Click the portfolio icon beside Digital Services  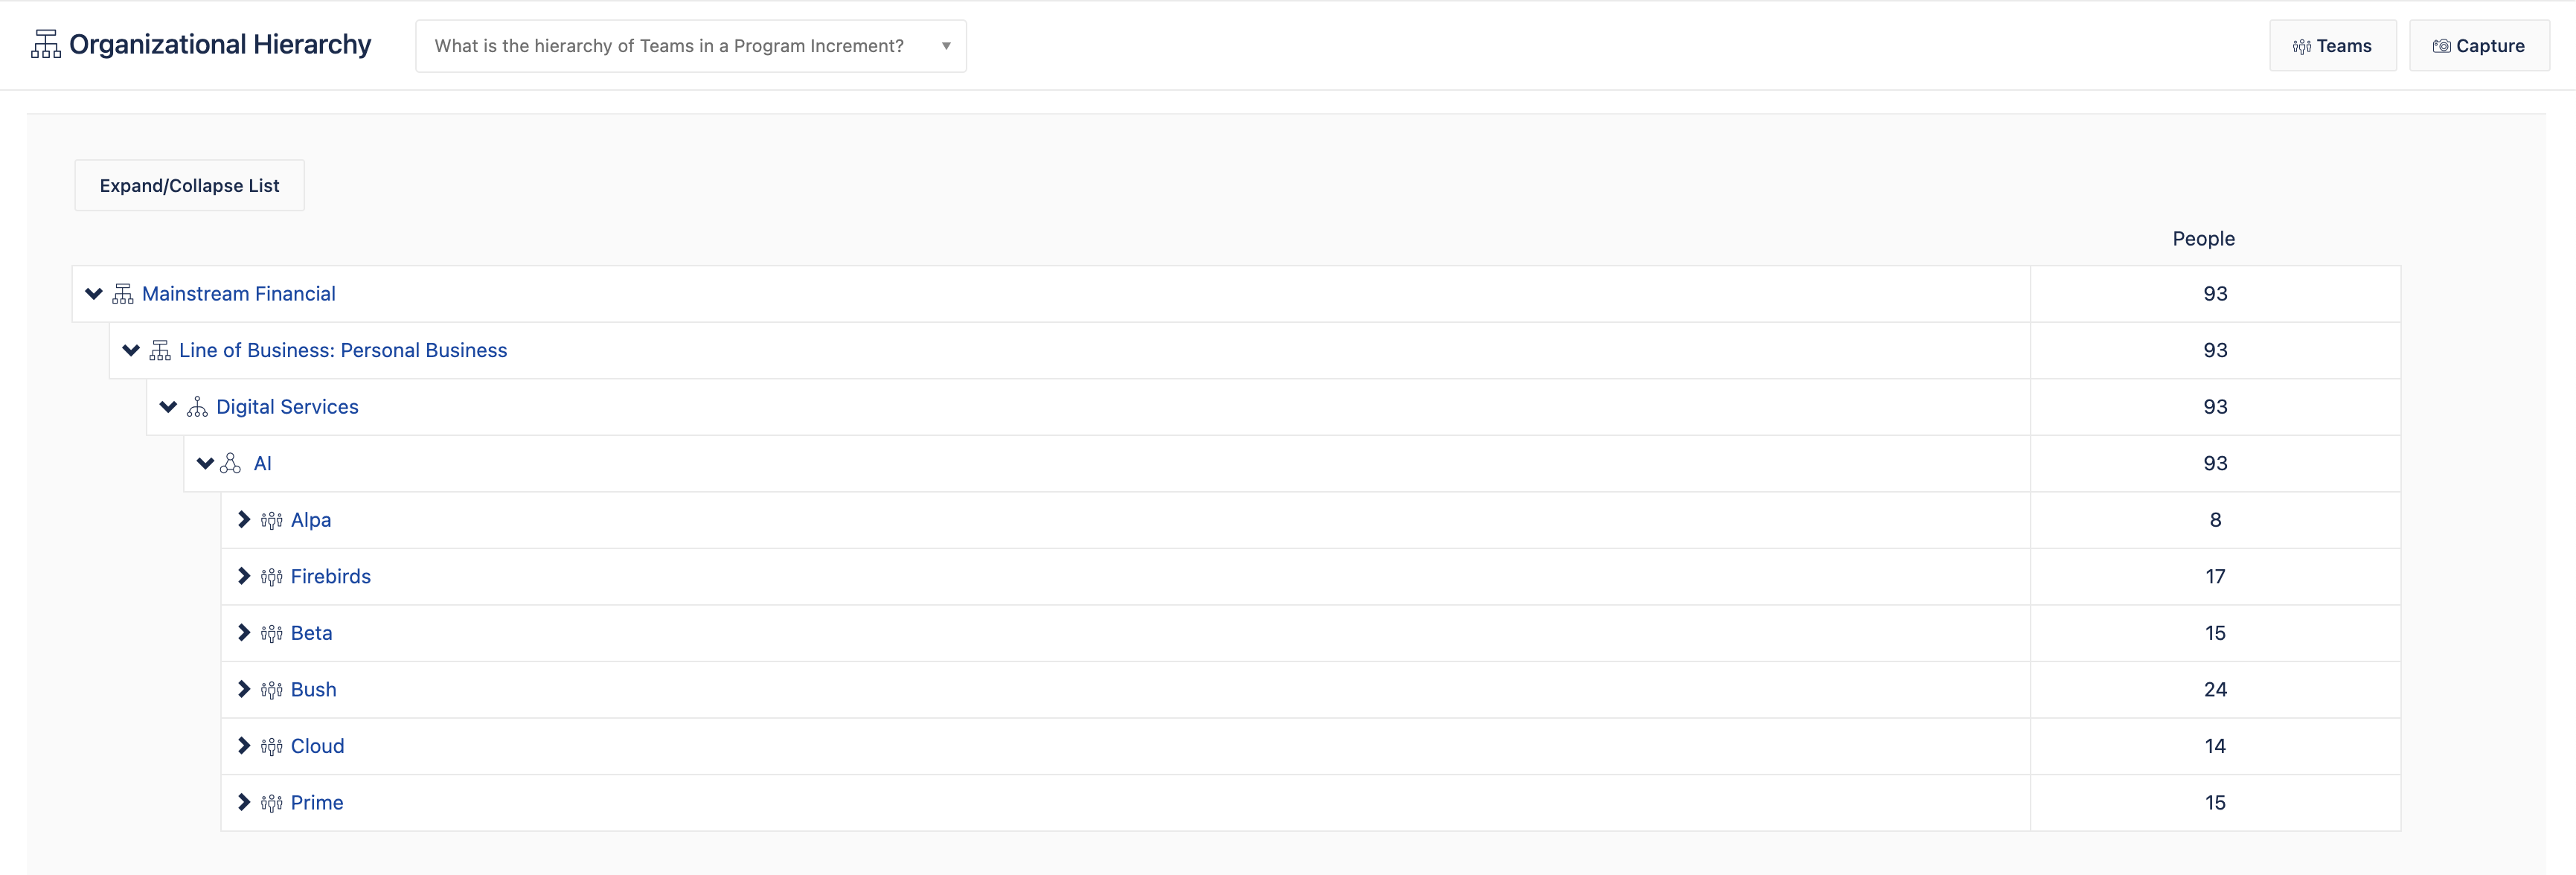pos(197,407)
